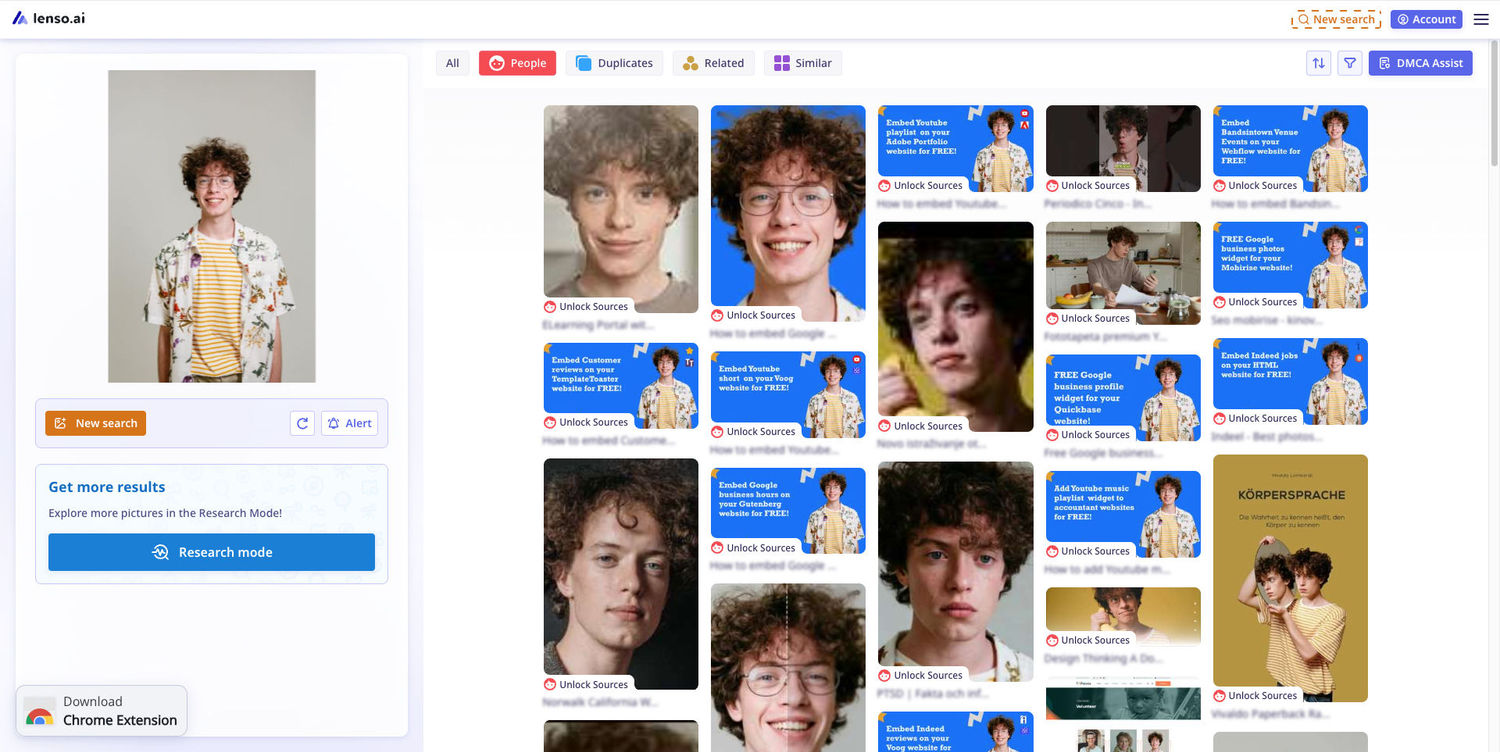Switch to the All results tab
Screen dimensions: 1500x752
click(x=452, y=63)
